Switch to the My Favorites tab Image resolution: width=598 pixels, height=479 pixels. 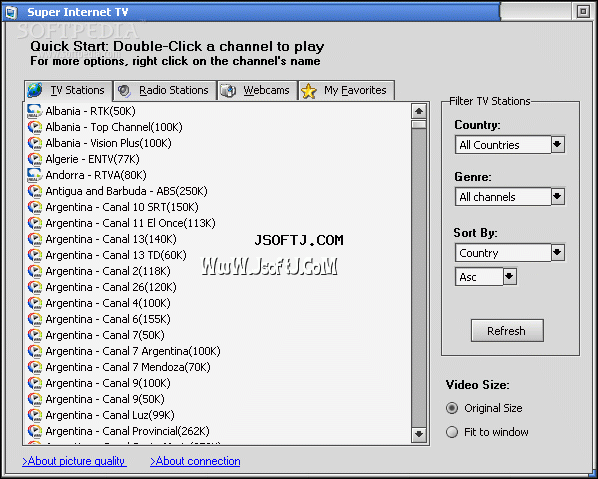pos(346,91)
